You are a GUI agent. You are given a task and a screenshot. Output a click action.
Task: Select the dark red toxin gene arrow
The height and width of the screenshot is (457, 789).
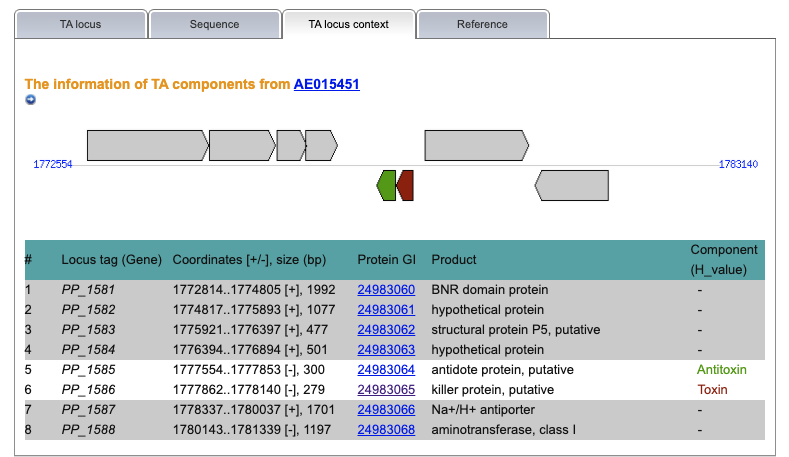coord(405,186)
